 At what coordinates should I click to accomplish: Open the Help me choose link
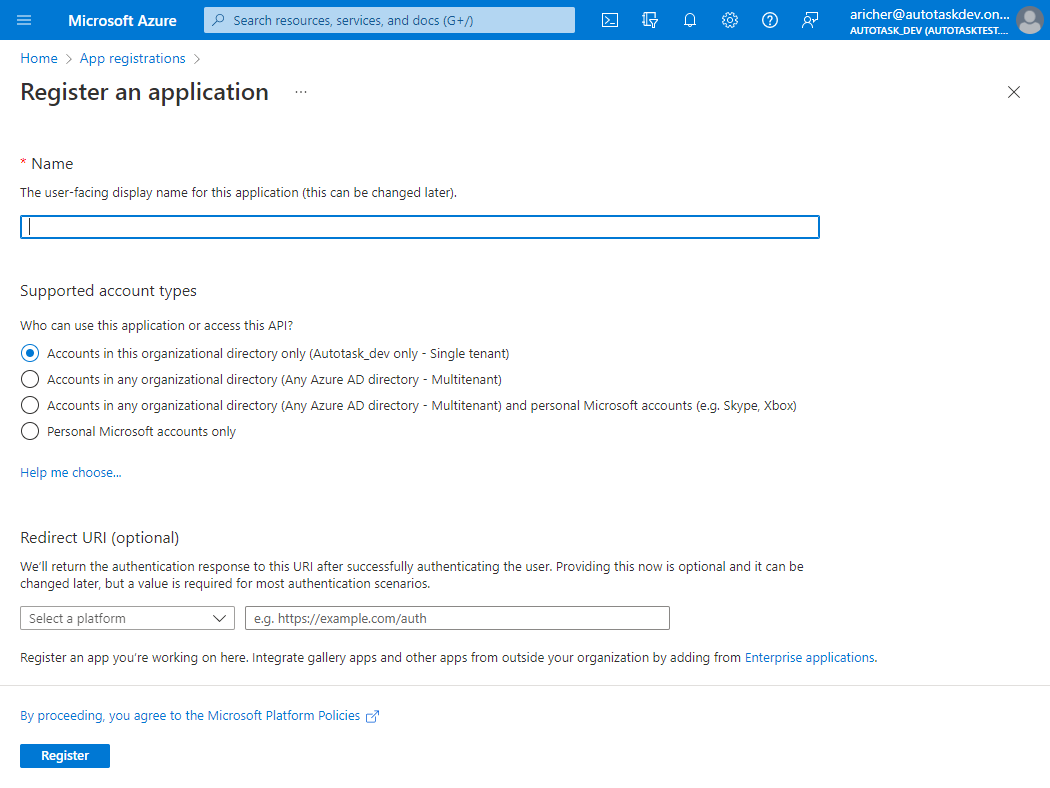click(70, 473)
